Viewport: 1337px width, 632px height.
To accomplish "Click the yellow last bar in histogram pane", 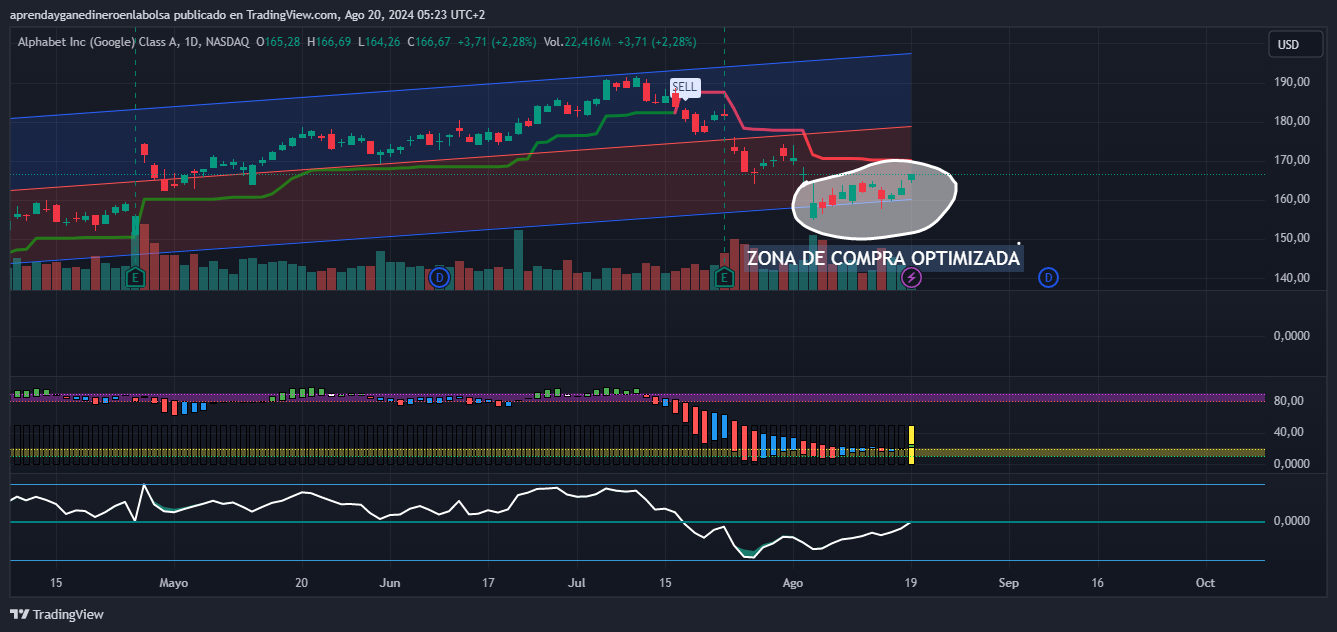I will point(911,445).
